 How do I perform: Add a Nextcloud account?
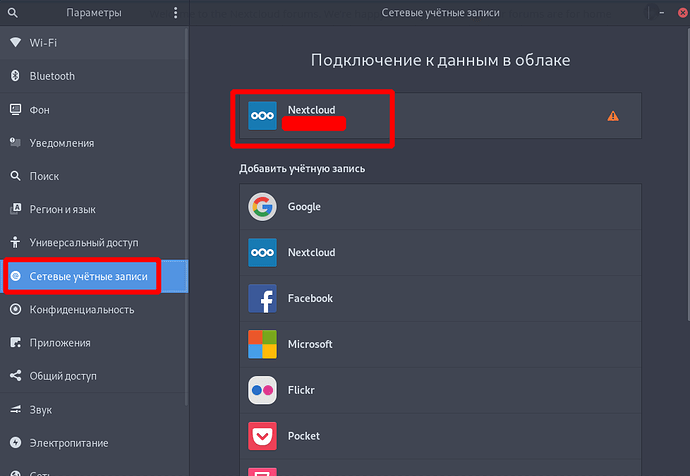[x=440, y=253]
